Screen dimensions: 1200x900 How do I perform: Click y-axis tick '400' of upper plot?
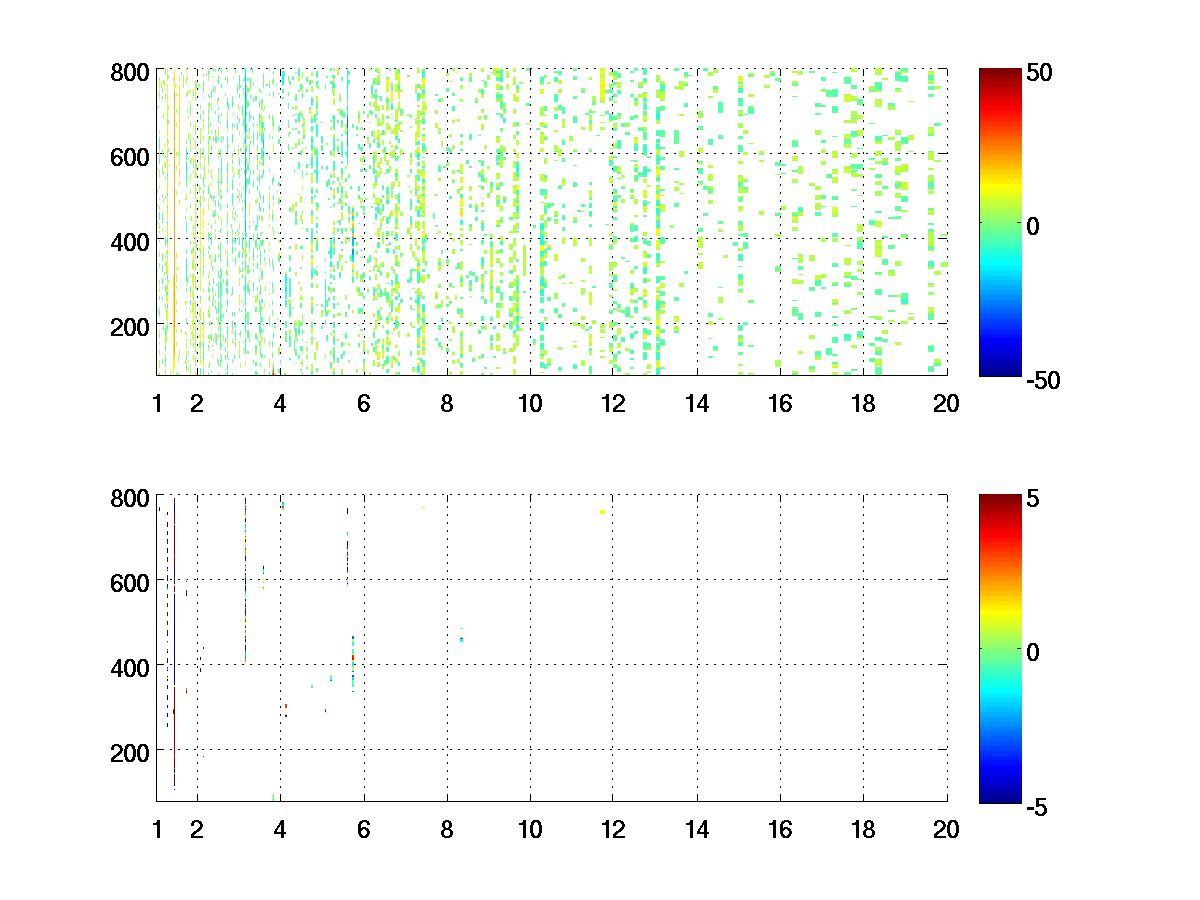coord(130,241)
